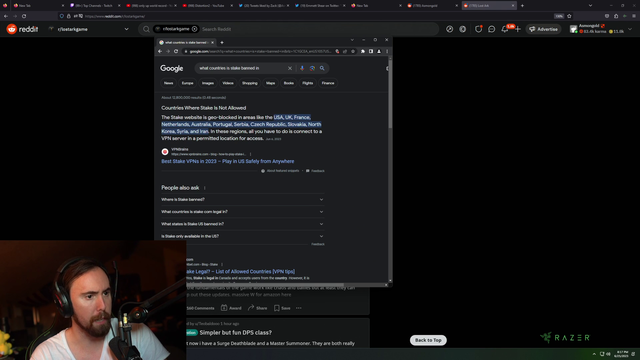Go back in Chrome window
Screen dimensions: 640x360
click(x=160, y=51)
